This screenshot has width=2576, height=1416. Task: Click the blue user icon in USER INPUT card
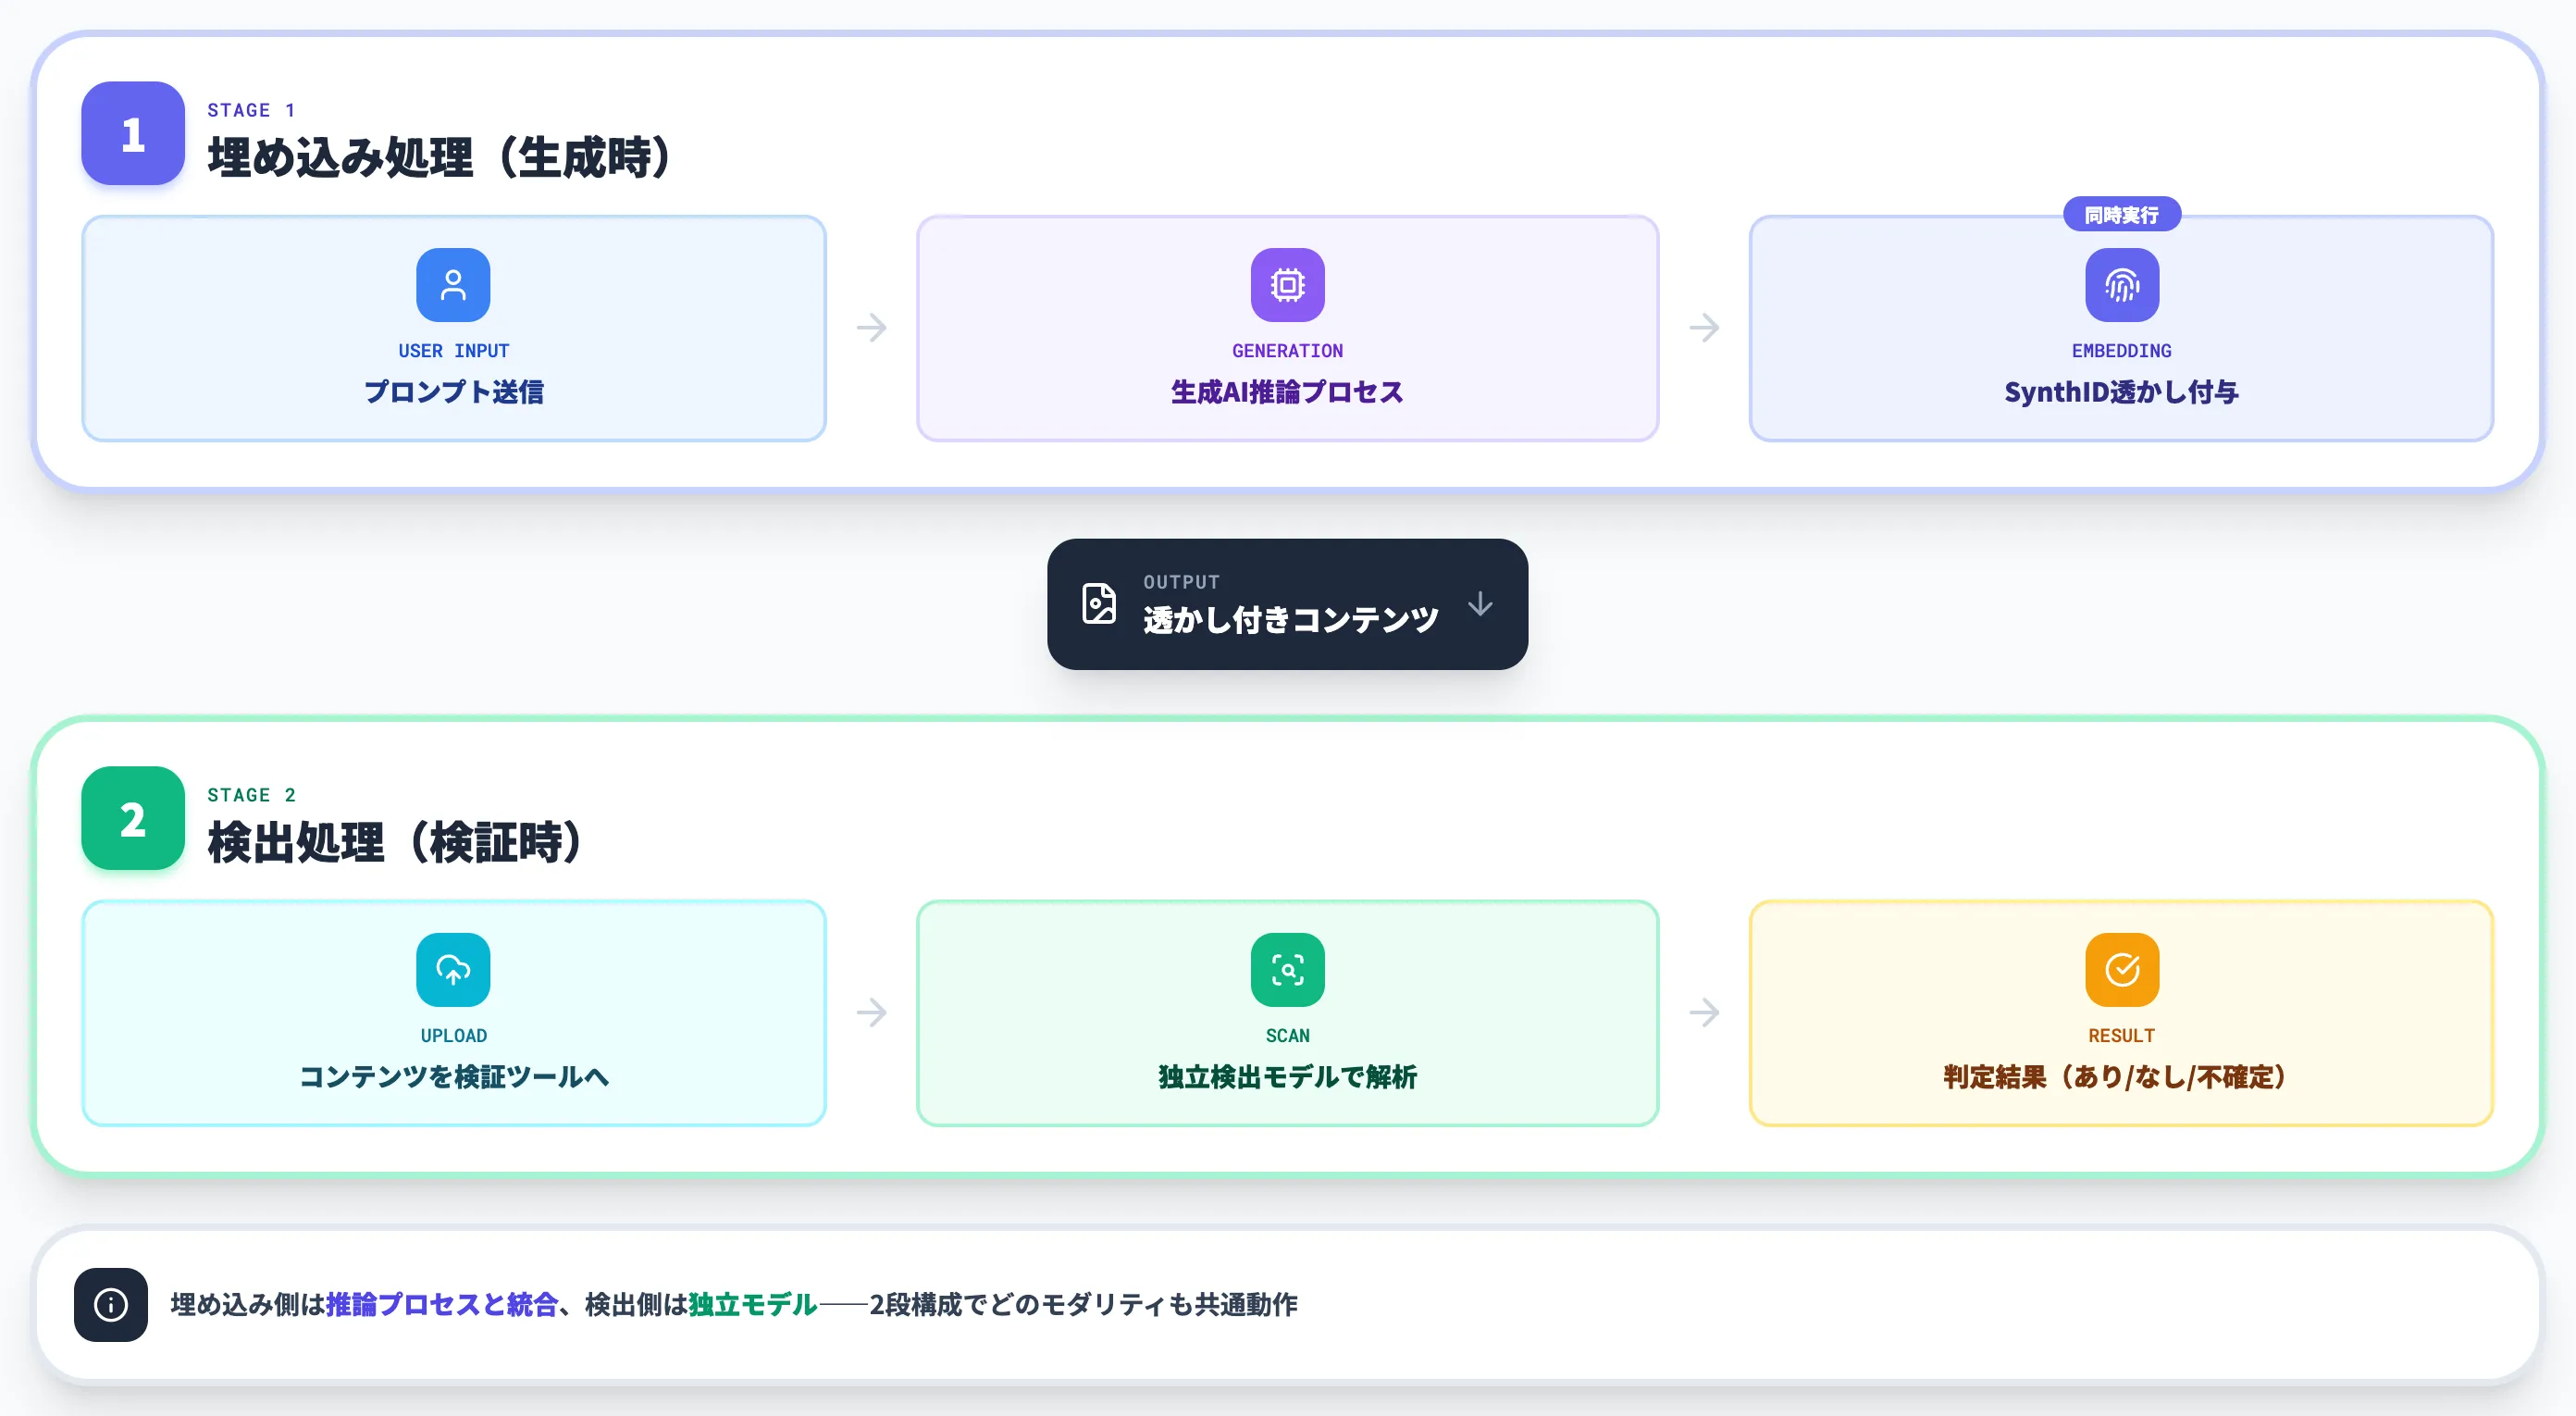tap(453, 285)
